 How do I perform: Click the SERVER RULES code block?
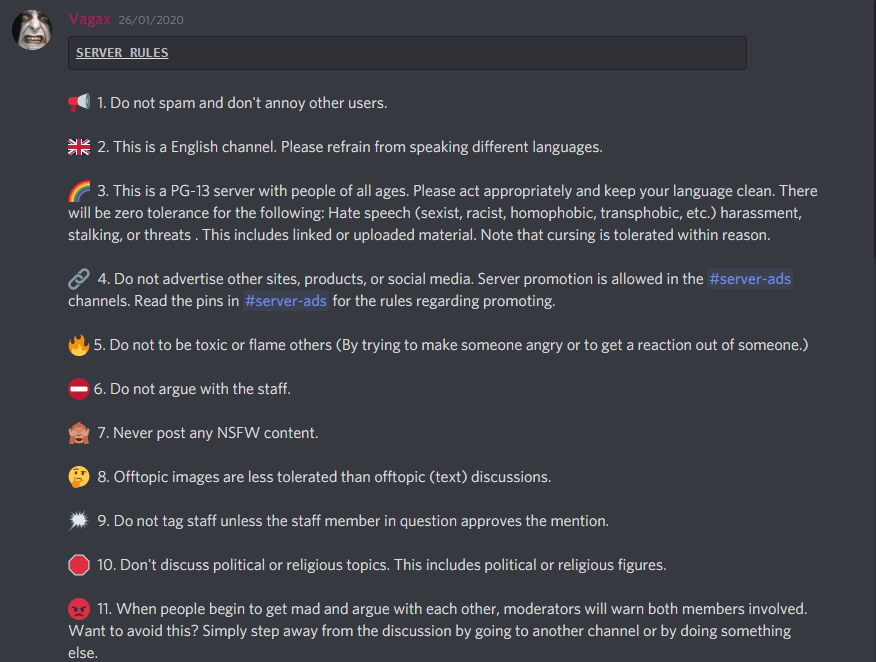click(x=407, y=53)
